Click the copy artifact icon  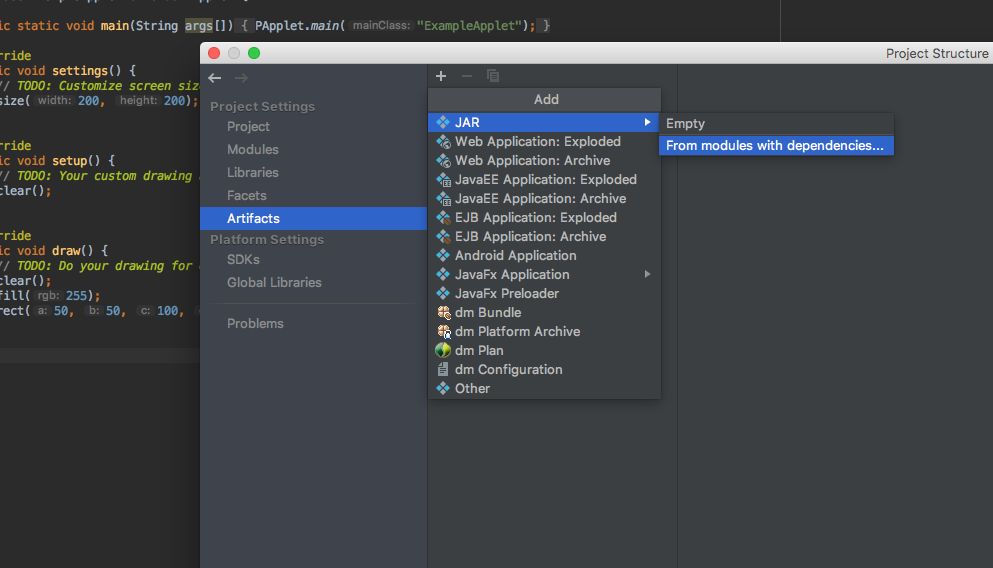[x=492, y=76]
